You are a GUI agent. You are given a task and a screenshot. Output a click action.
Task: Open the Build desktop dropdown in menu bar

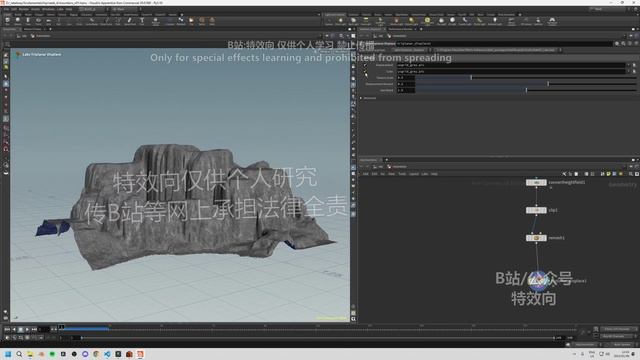coord(93,9)
